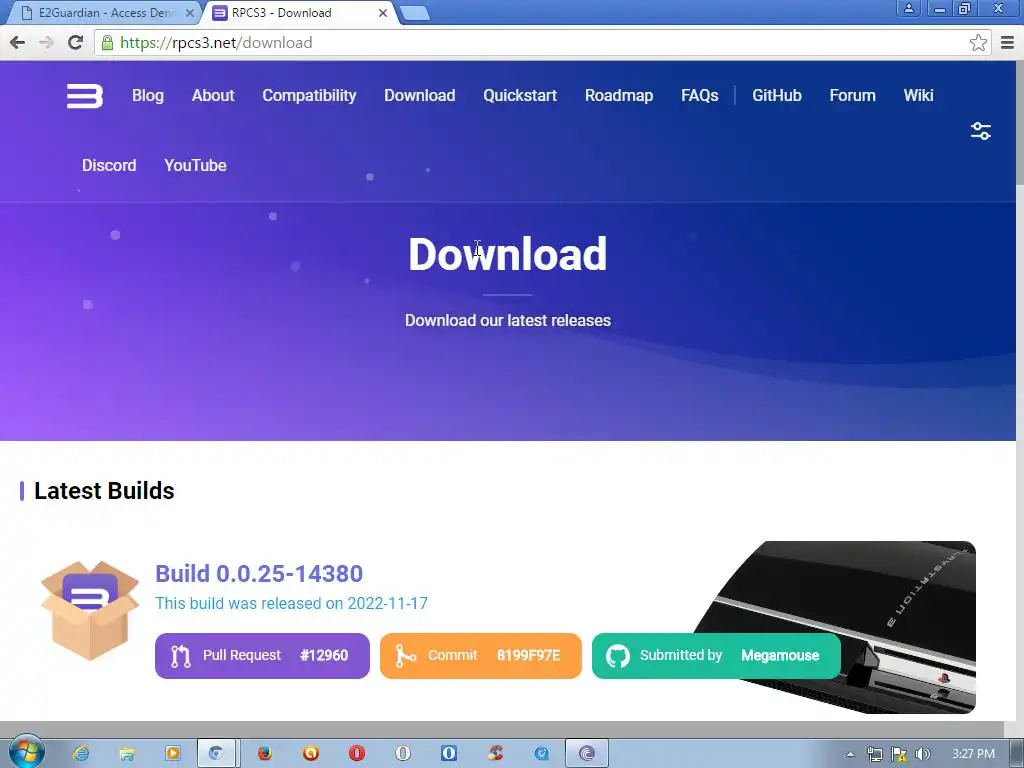Show hidden tray icons arrow
This screenshot has width=1024, height=768.
(x=850, y=755)
